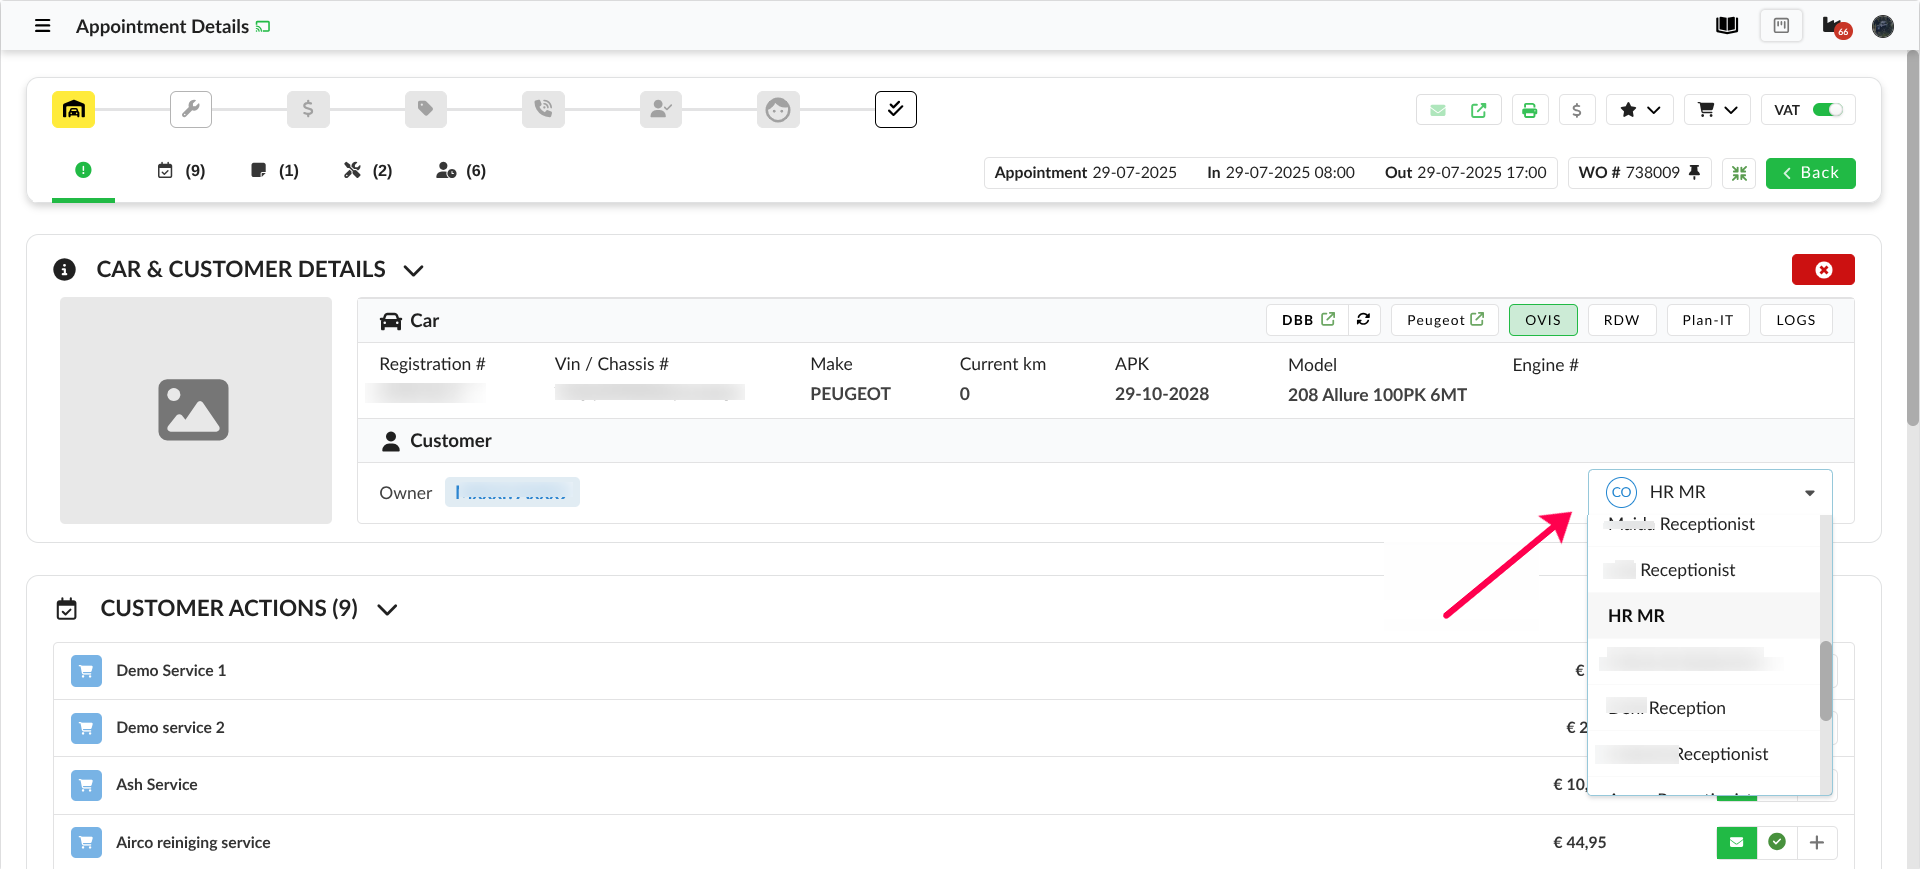Open the shopping cart dropdown
Viewport: 1920px width, 869px height.
click(1716, 110)
